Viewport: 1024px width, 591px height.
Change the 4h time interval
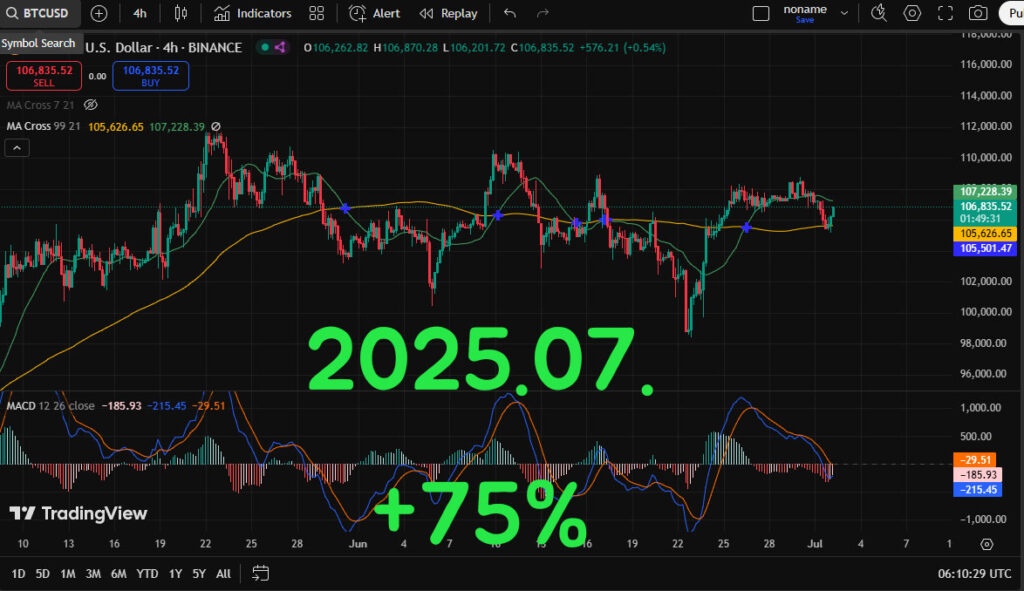pos(140,13)
